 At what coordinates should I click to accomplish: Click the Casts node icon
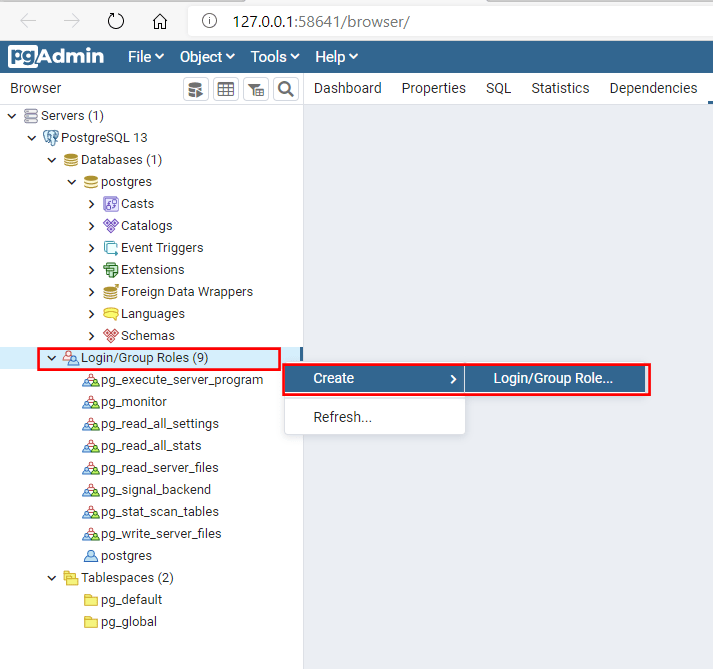(x=110, y=204)
